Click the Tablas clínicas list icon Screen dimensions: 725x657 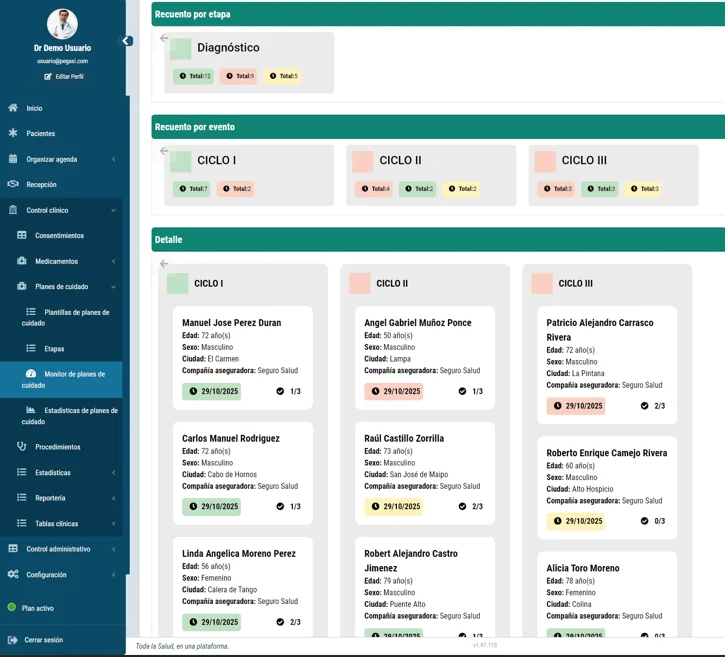pos(22,523)
